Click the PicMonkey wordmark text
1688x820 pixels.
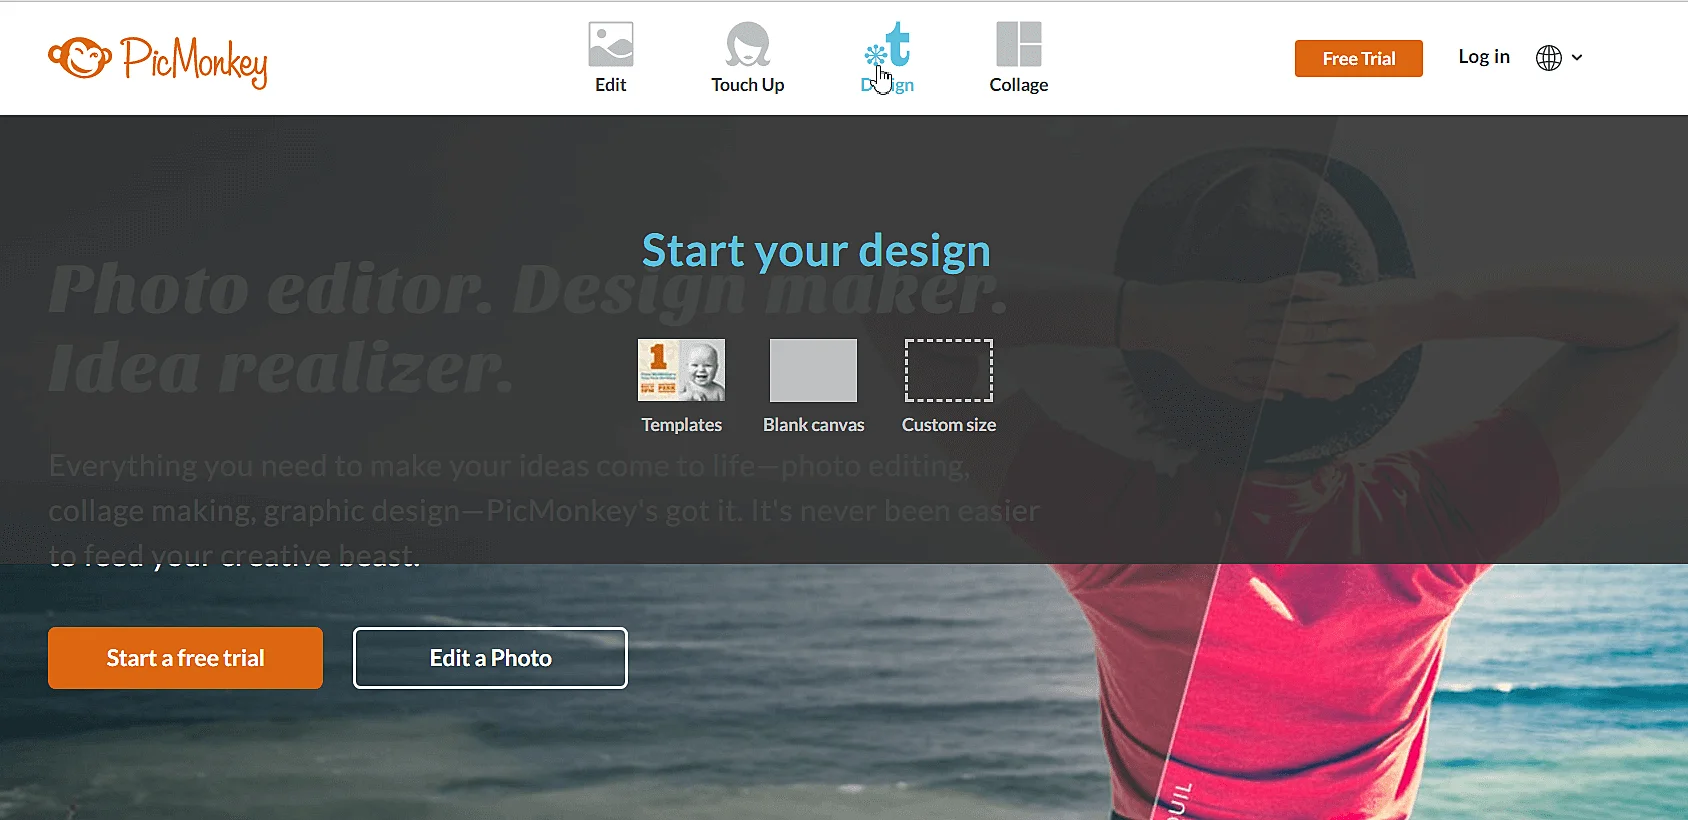tap(194, 62)
